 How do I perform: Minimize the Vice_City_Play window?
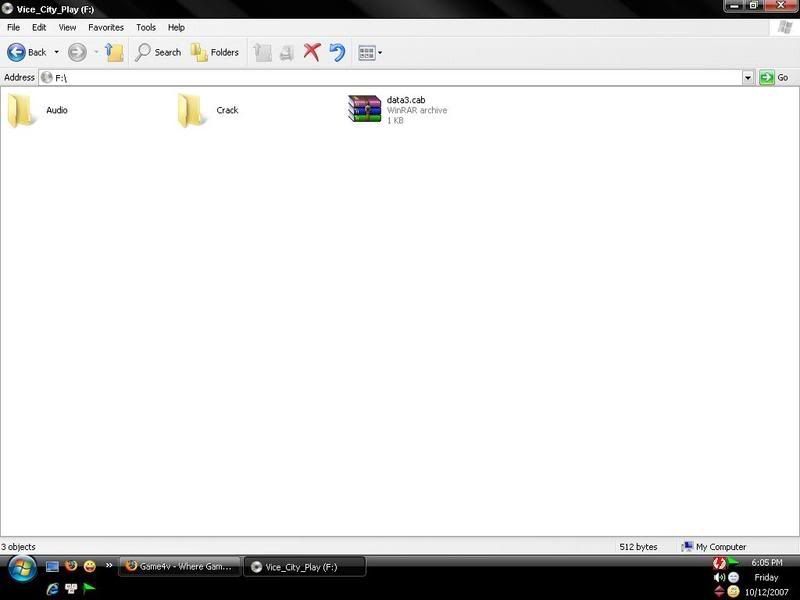(x=735, y=6)
